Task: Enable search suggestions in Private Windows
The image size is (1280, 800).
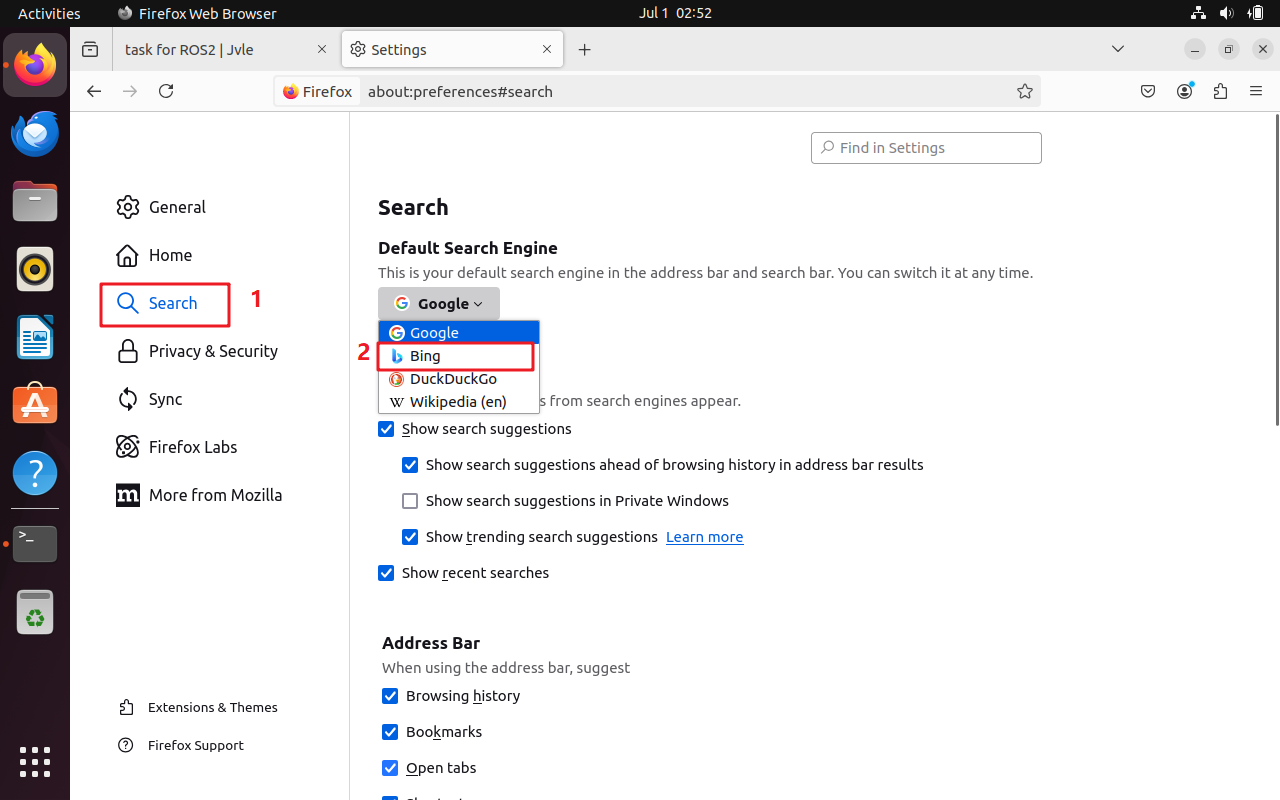Action: [x=410, y=501]
